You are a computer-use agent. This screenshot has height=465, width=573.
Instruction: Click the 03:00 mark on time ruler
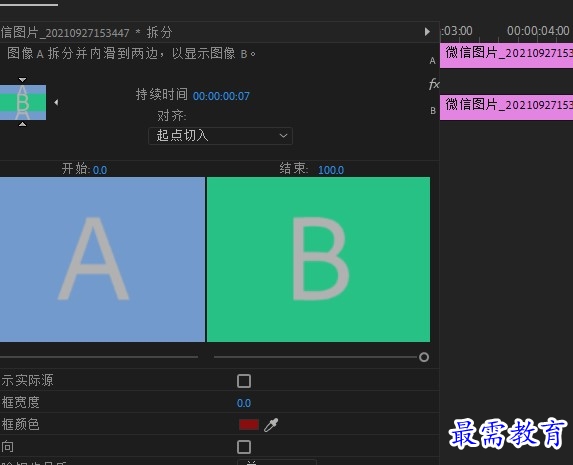pos(457,31)
